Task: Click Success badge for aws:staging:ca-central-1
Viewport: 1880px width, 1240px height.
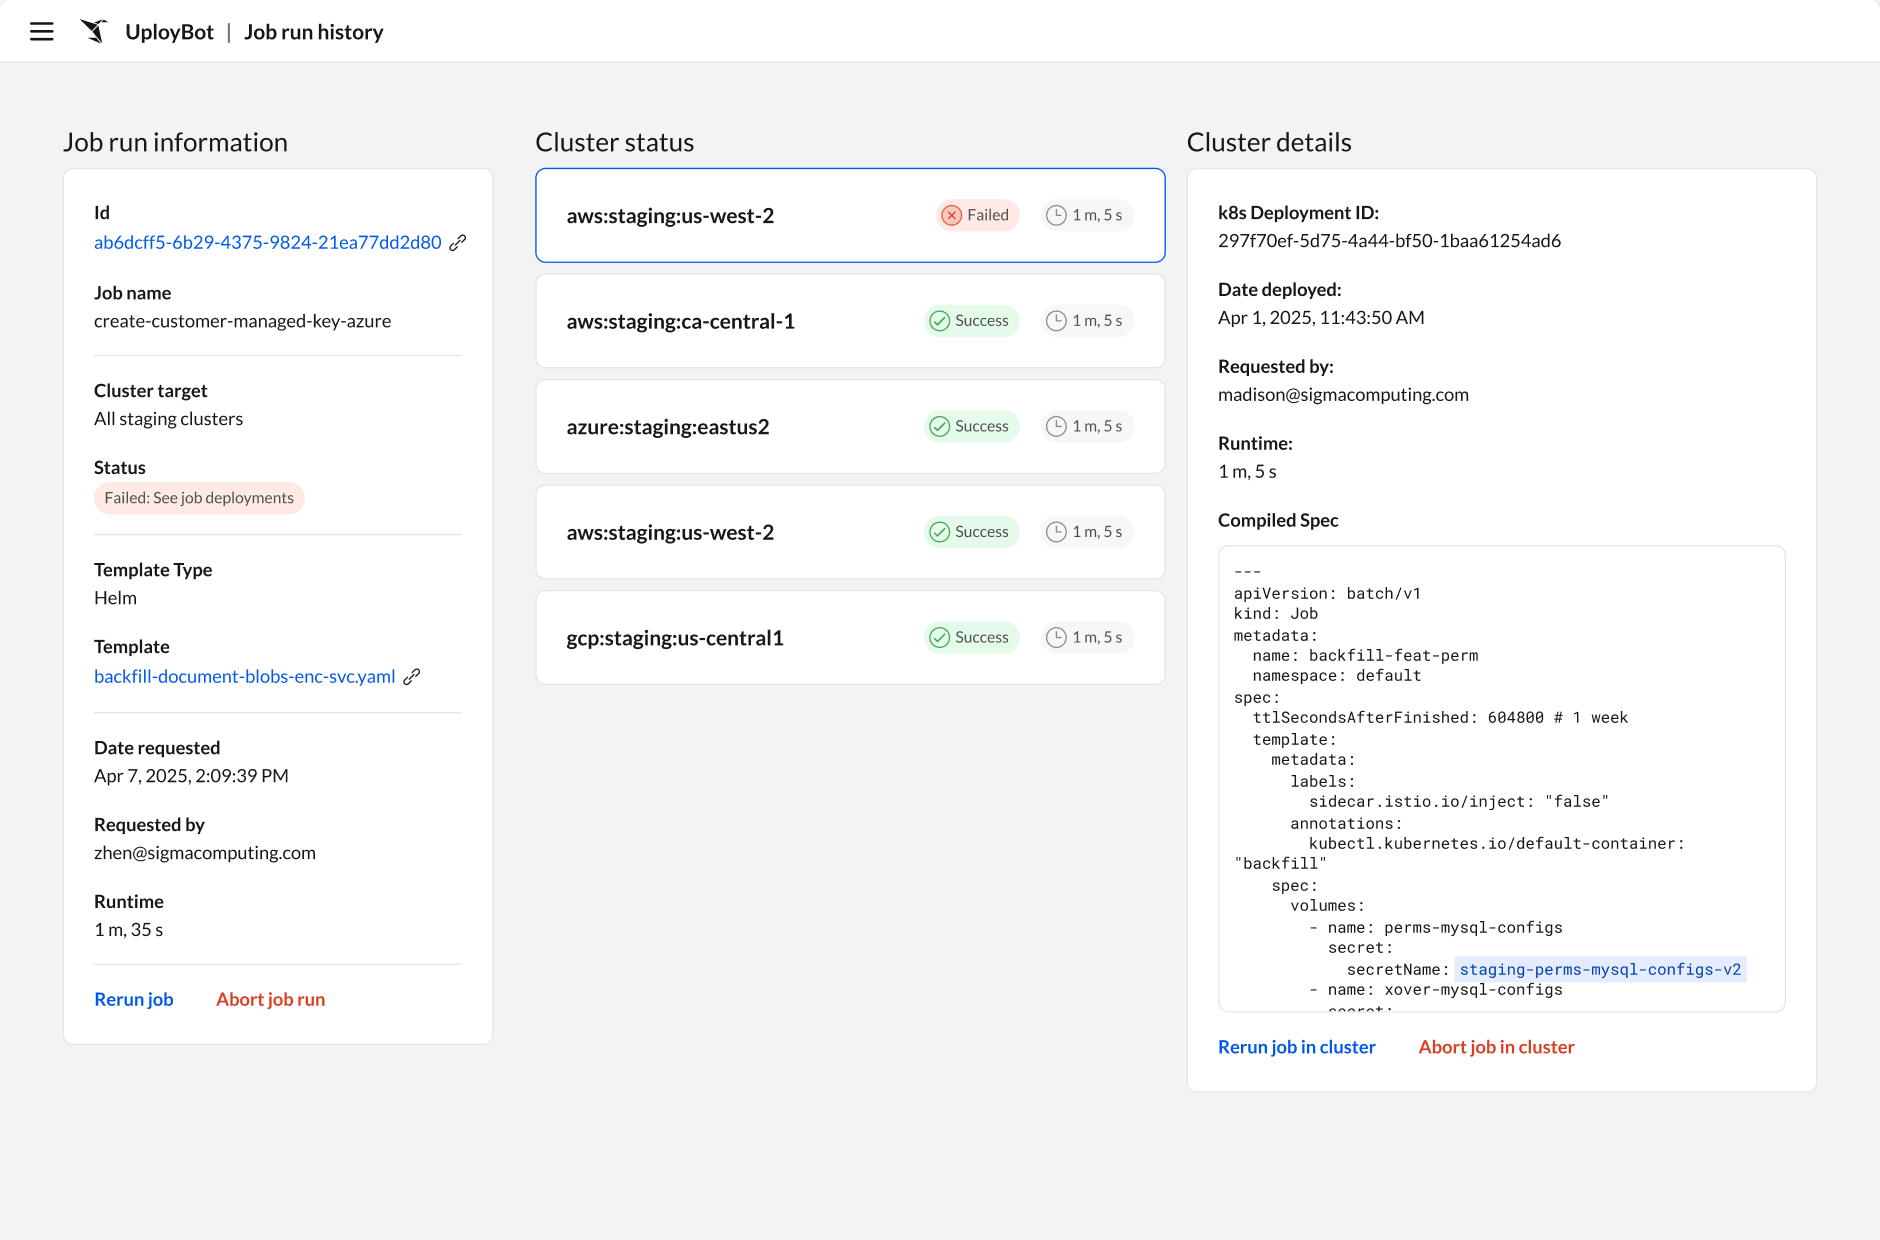Action: [x=970, y=321]
